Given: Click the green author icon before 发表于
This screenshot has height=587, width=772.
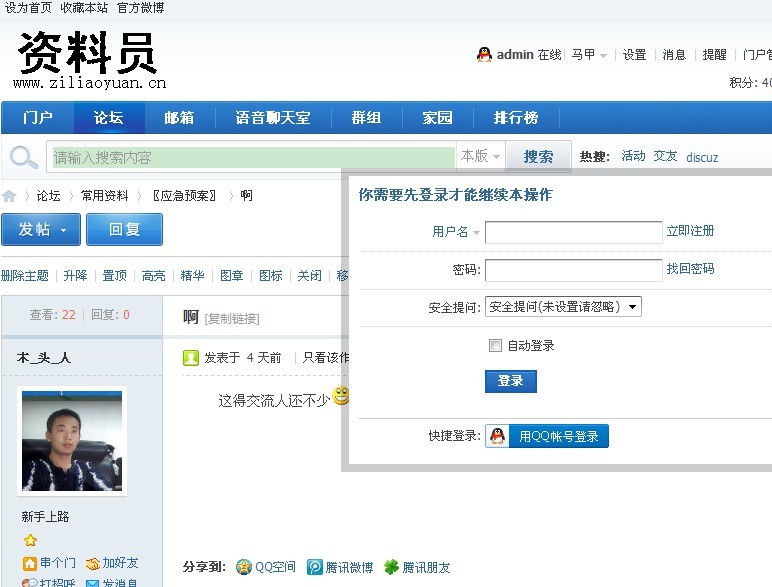Looking at the screenshot, I should click(x=191, y=358).
